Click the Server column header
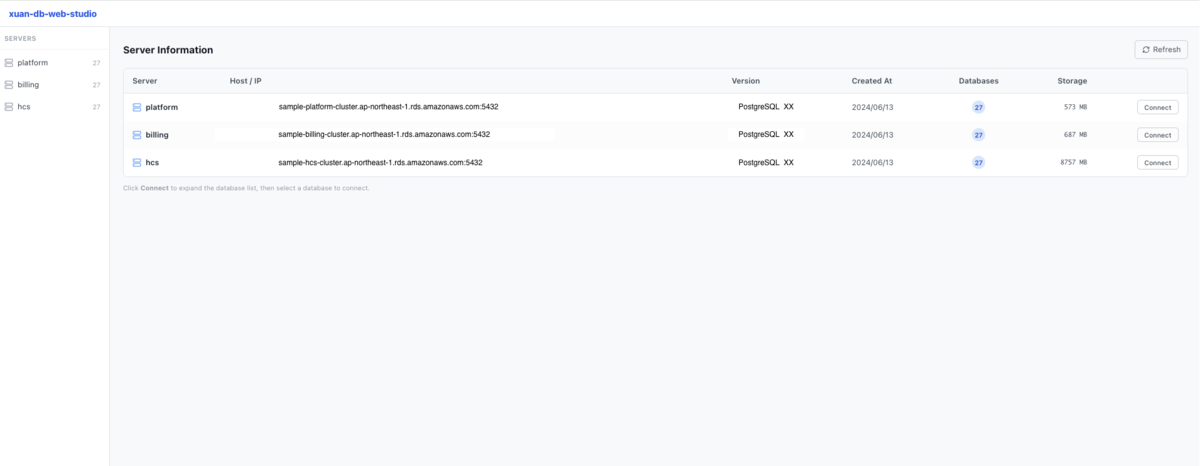Image resolution: width=1200 pixels, height=466 pixels. (x=145, y=81)
